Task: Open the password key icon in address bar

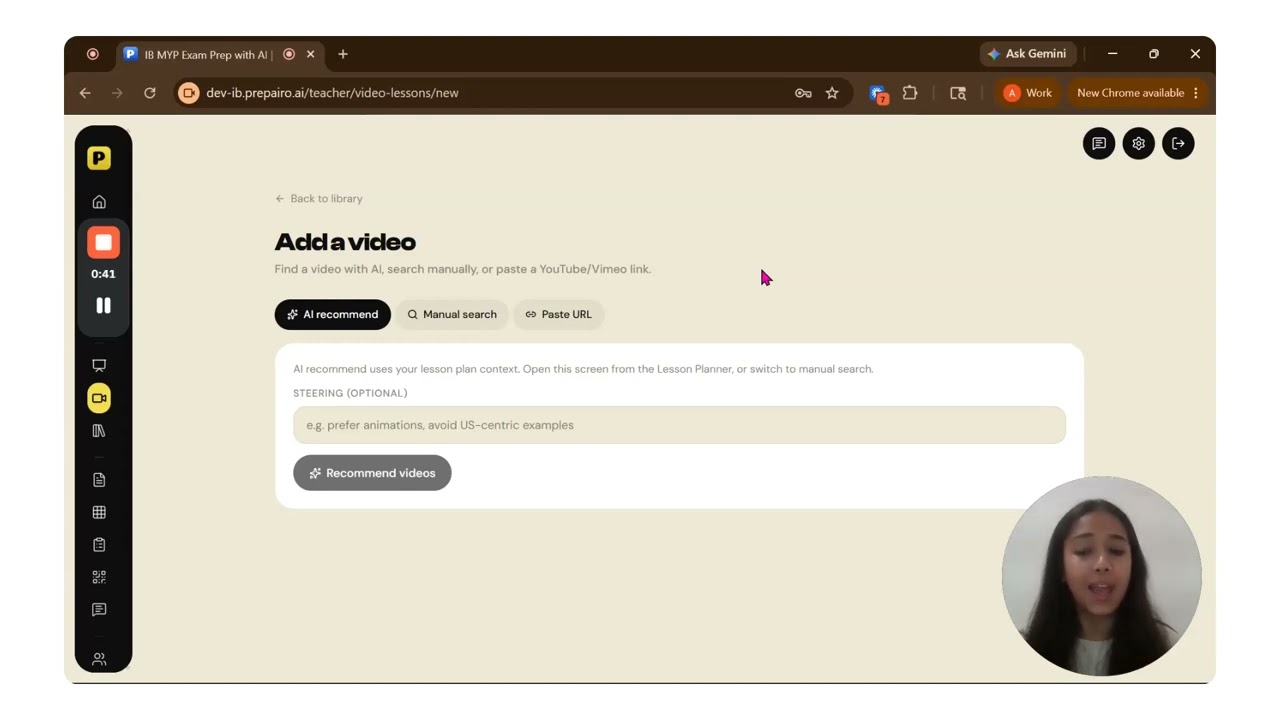Action: click(803, 93)
